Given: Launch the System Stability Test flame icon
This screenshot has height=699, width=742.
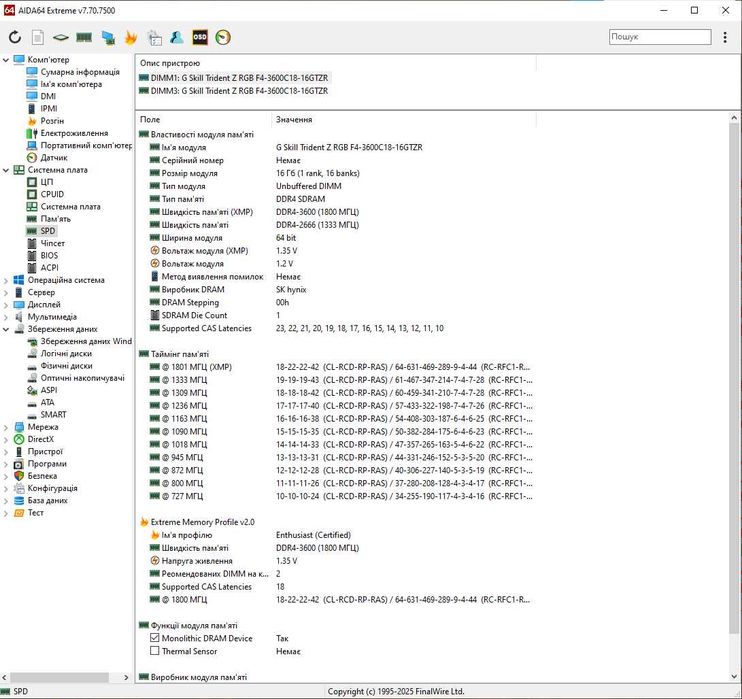Looking at the screenshot, I should click(x=131, y=37).
